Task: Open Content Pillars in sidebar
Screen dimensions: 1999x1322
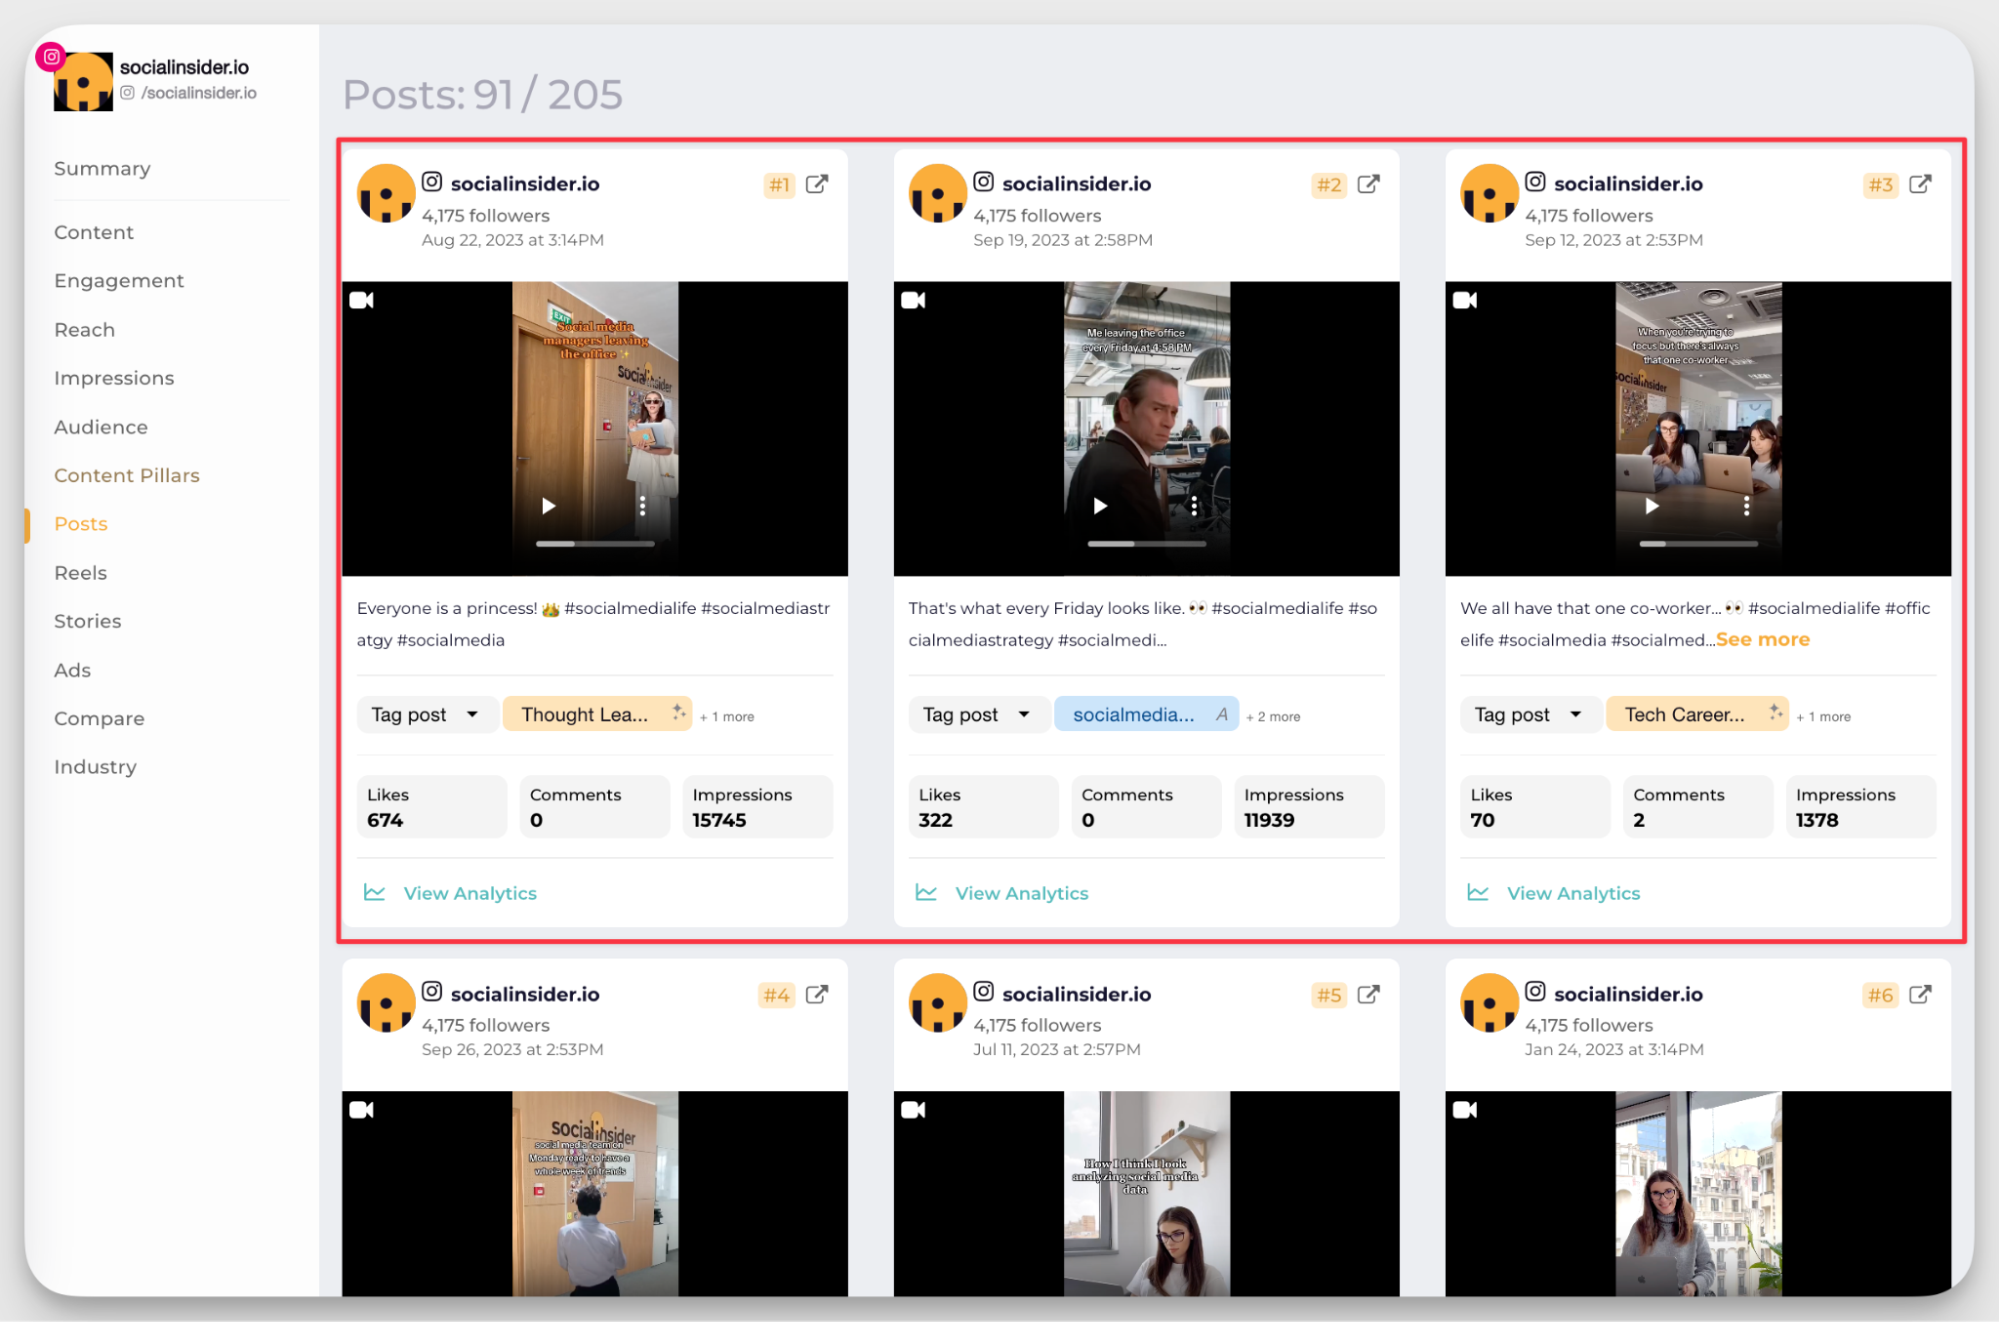Action: point(127,476)
